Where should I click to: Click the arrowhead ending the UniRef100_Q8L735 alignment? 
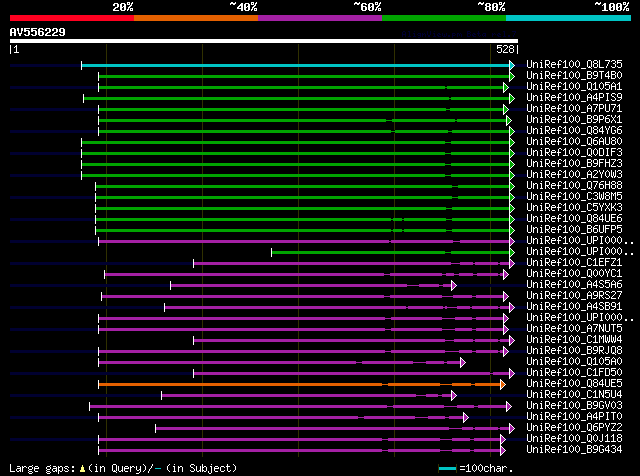512,65
